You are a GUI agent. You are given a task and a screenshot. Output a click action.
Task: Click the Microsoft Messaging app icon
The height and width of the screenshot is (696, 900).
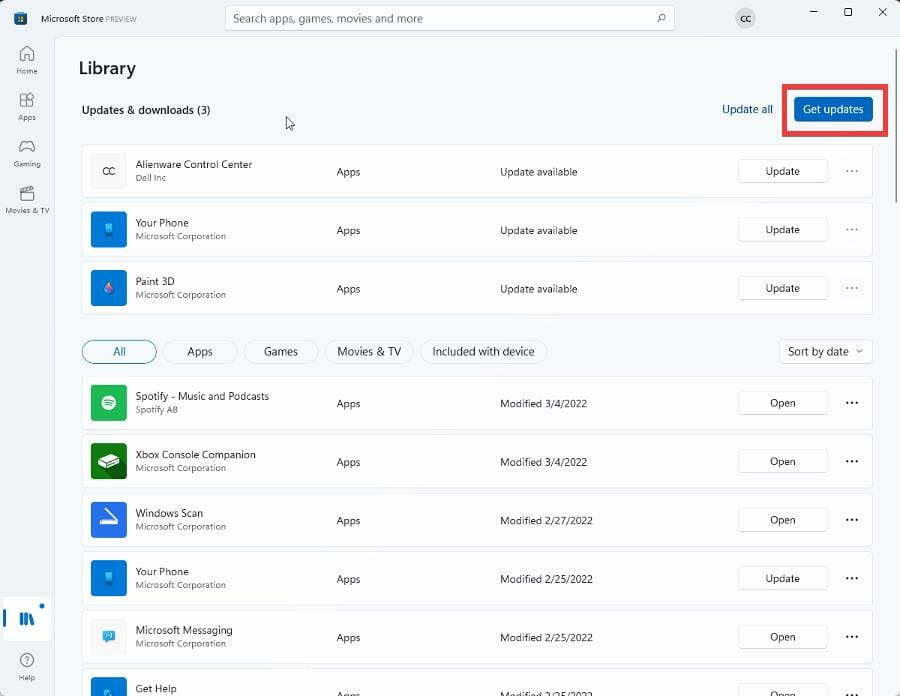pos(108,637)
